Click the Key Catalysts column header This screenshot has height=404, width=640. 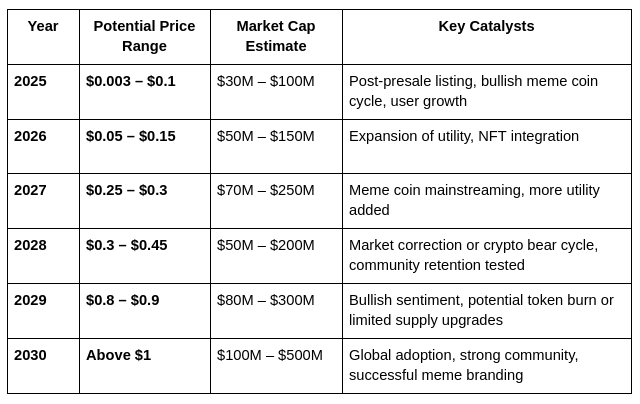point(486,26)
